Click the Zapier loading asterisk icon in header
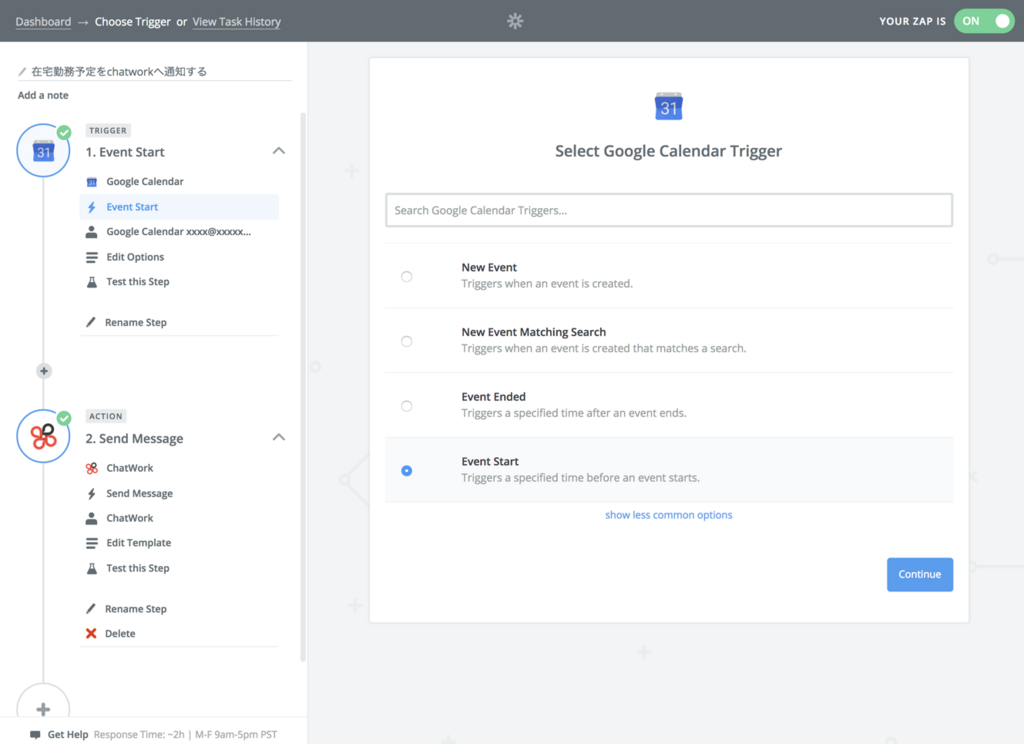This screenshot has width=1024, height=744. click(x=515, y=21)
